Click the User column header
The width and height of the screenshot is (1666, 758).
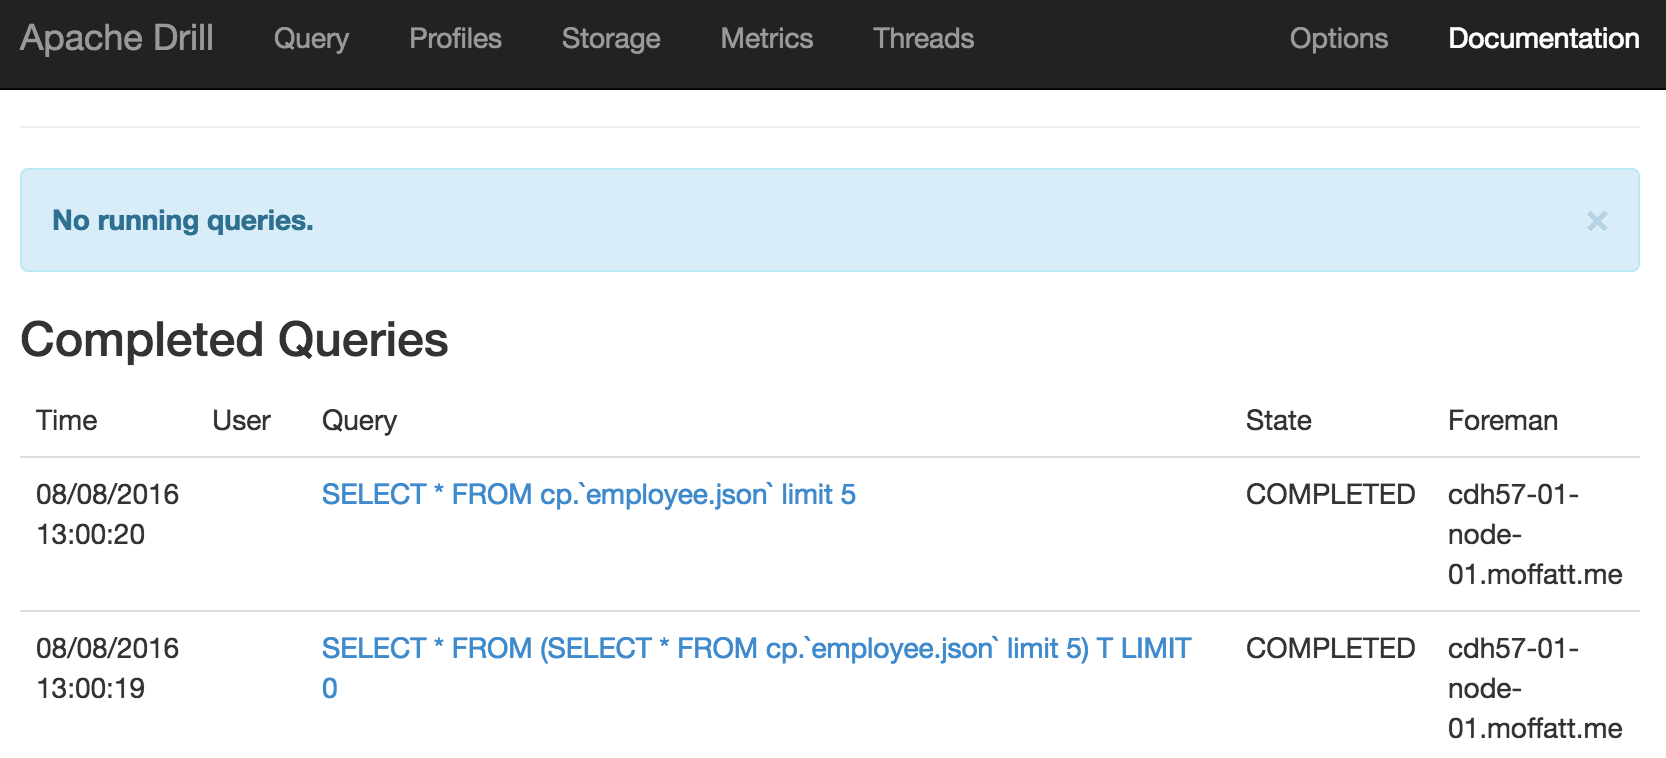pos(241,420)
